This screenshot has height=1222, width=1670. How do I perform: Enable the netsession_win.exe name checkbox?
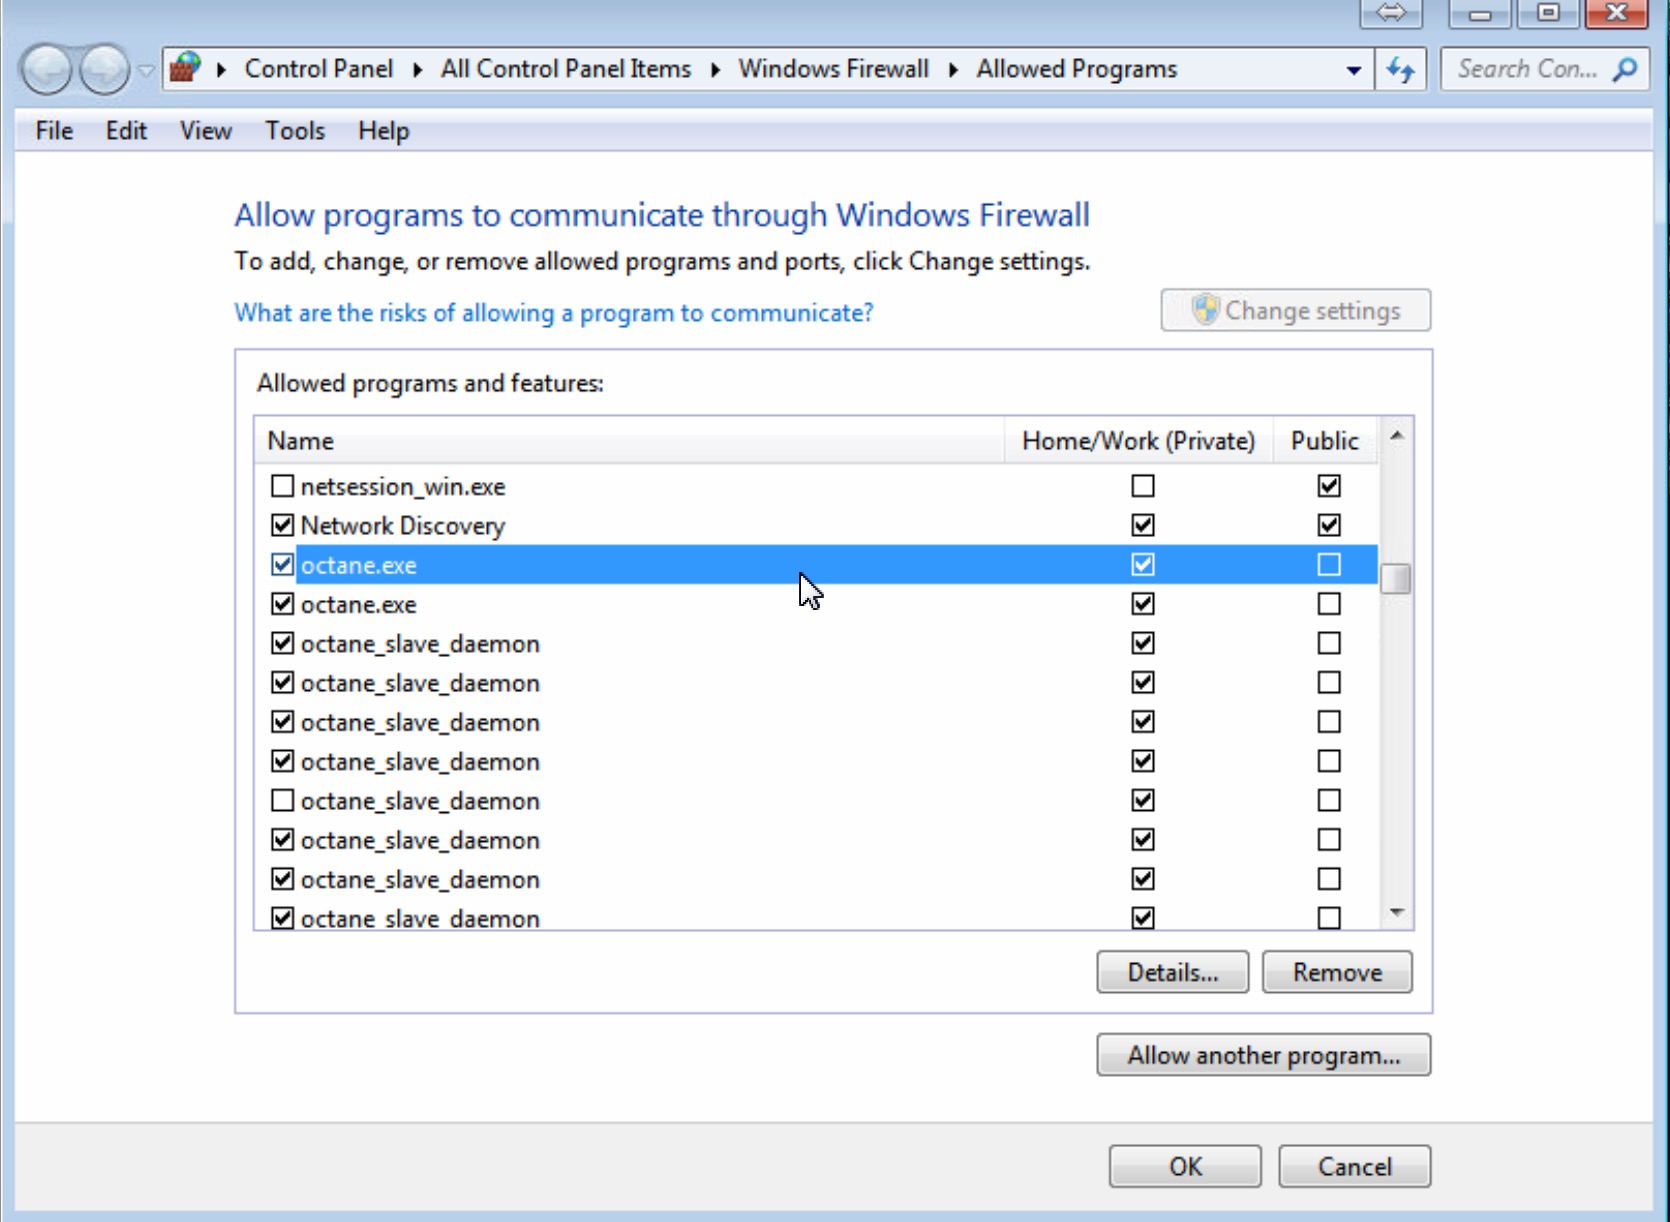pos(283,486)
